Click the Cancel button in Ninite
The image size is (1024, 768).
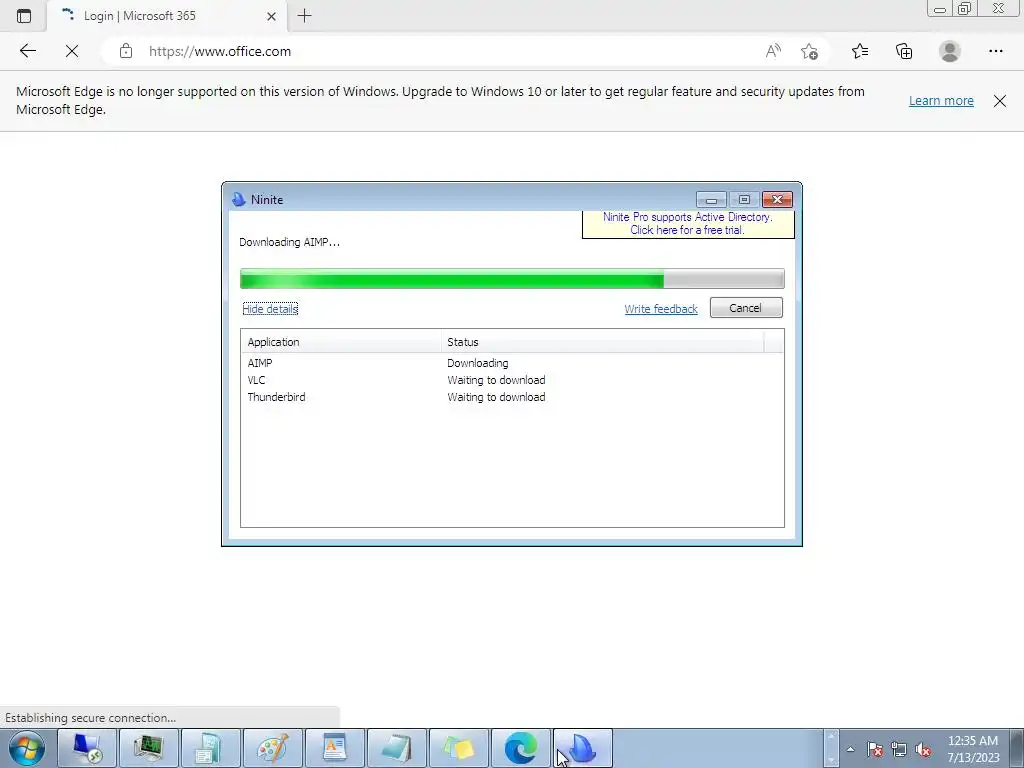click(746, 308)
